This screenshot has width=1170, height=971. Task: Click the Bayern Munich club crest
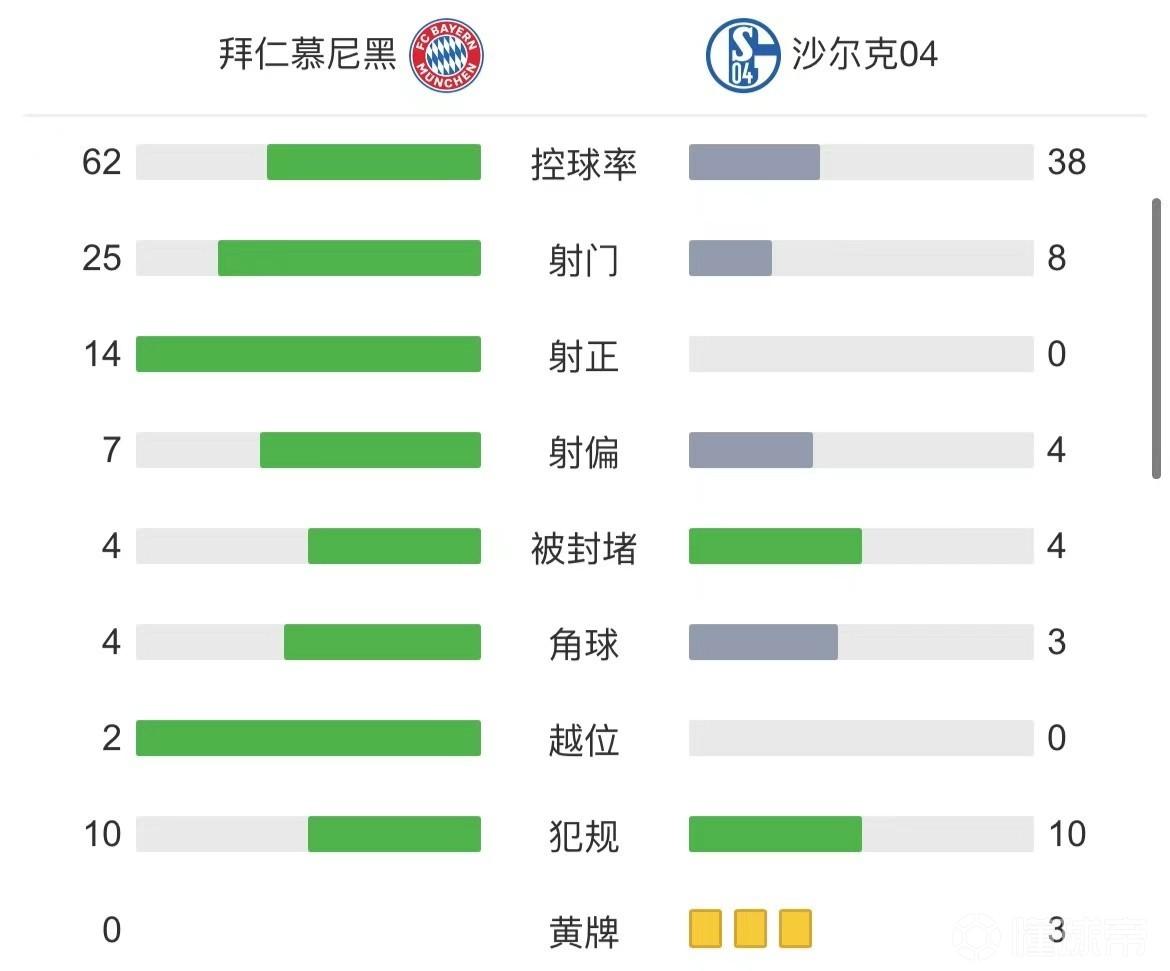point(447,55)
